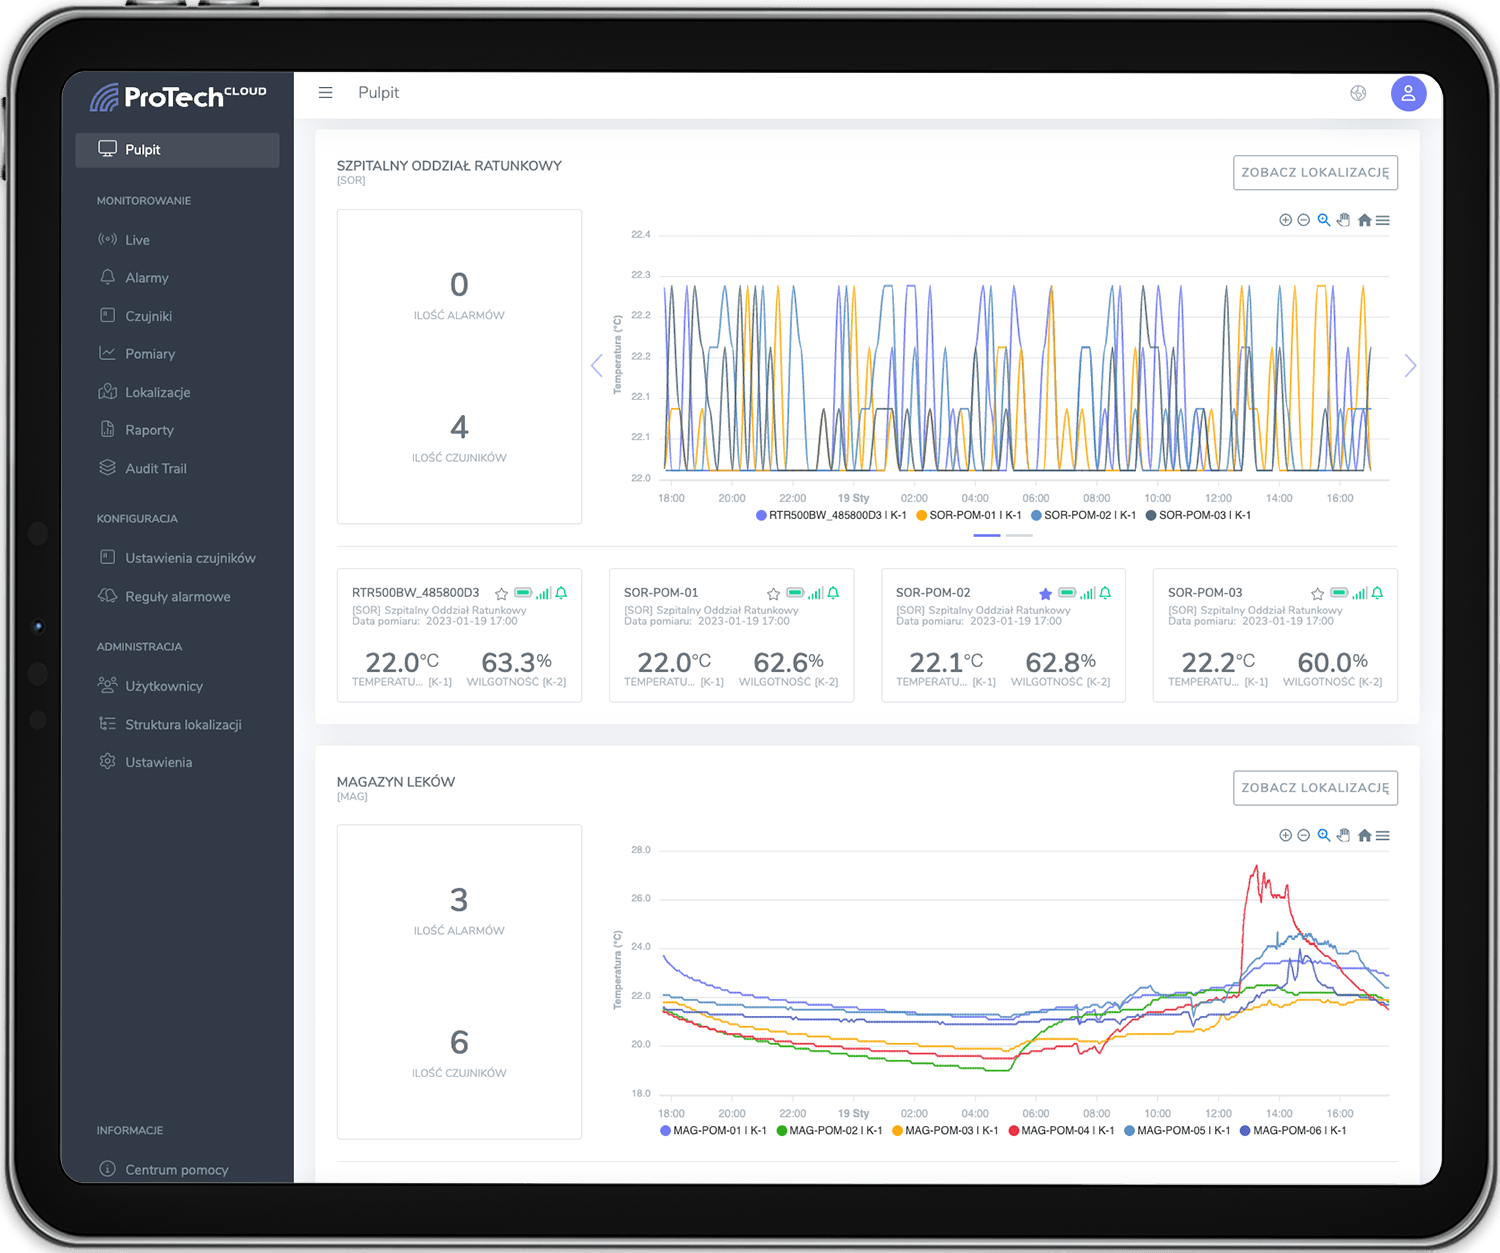Zoom in on the SOR temperature chart
1500x1253 pixels.
pyautogui.click(x=1285, y=220)
